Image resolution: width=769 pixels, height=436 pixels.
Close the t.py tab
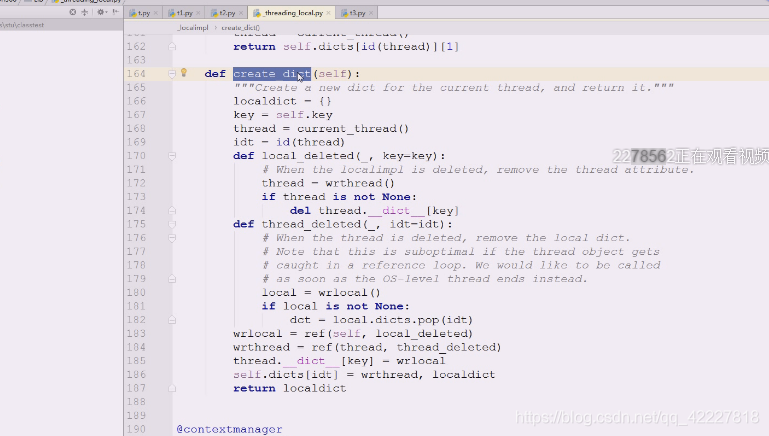click(x=155, y=13)
